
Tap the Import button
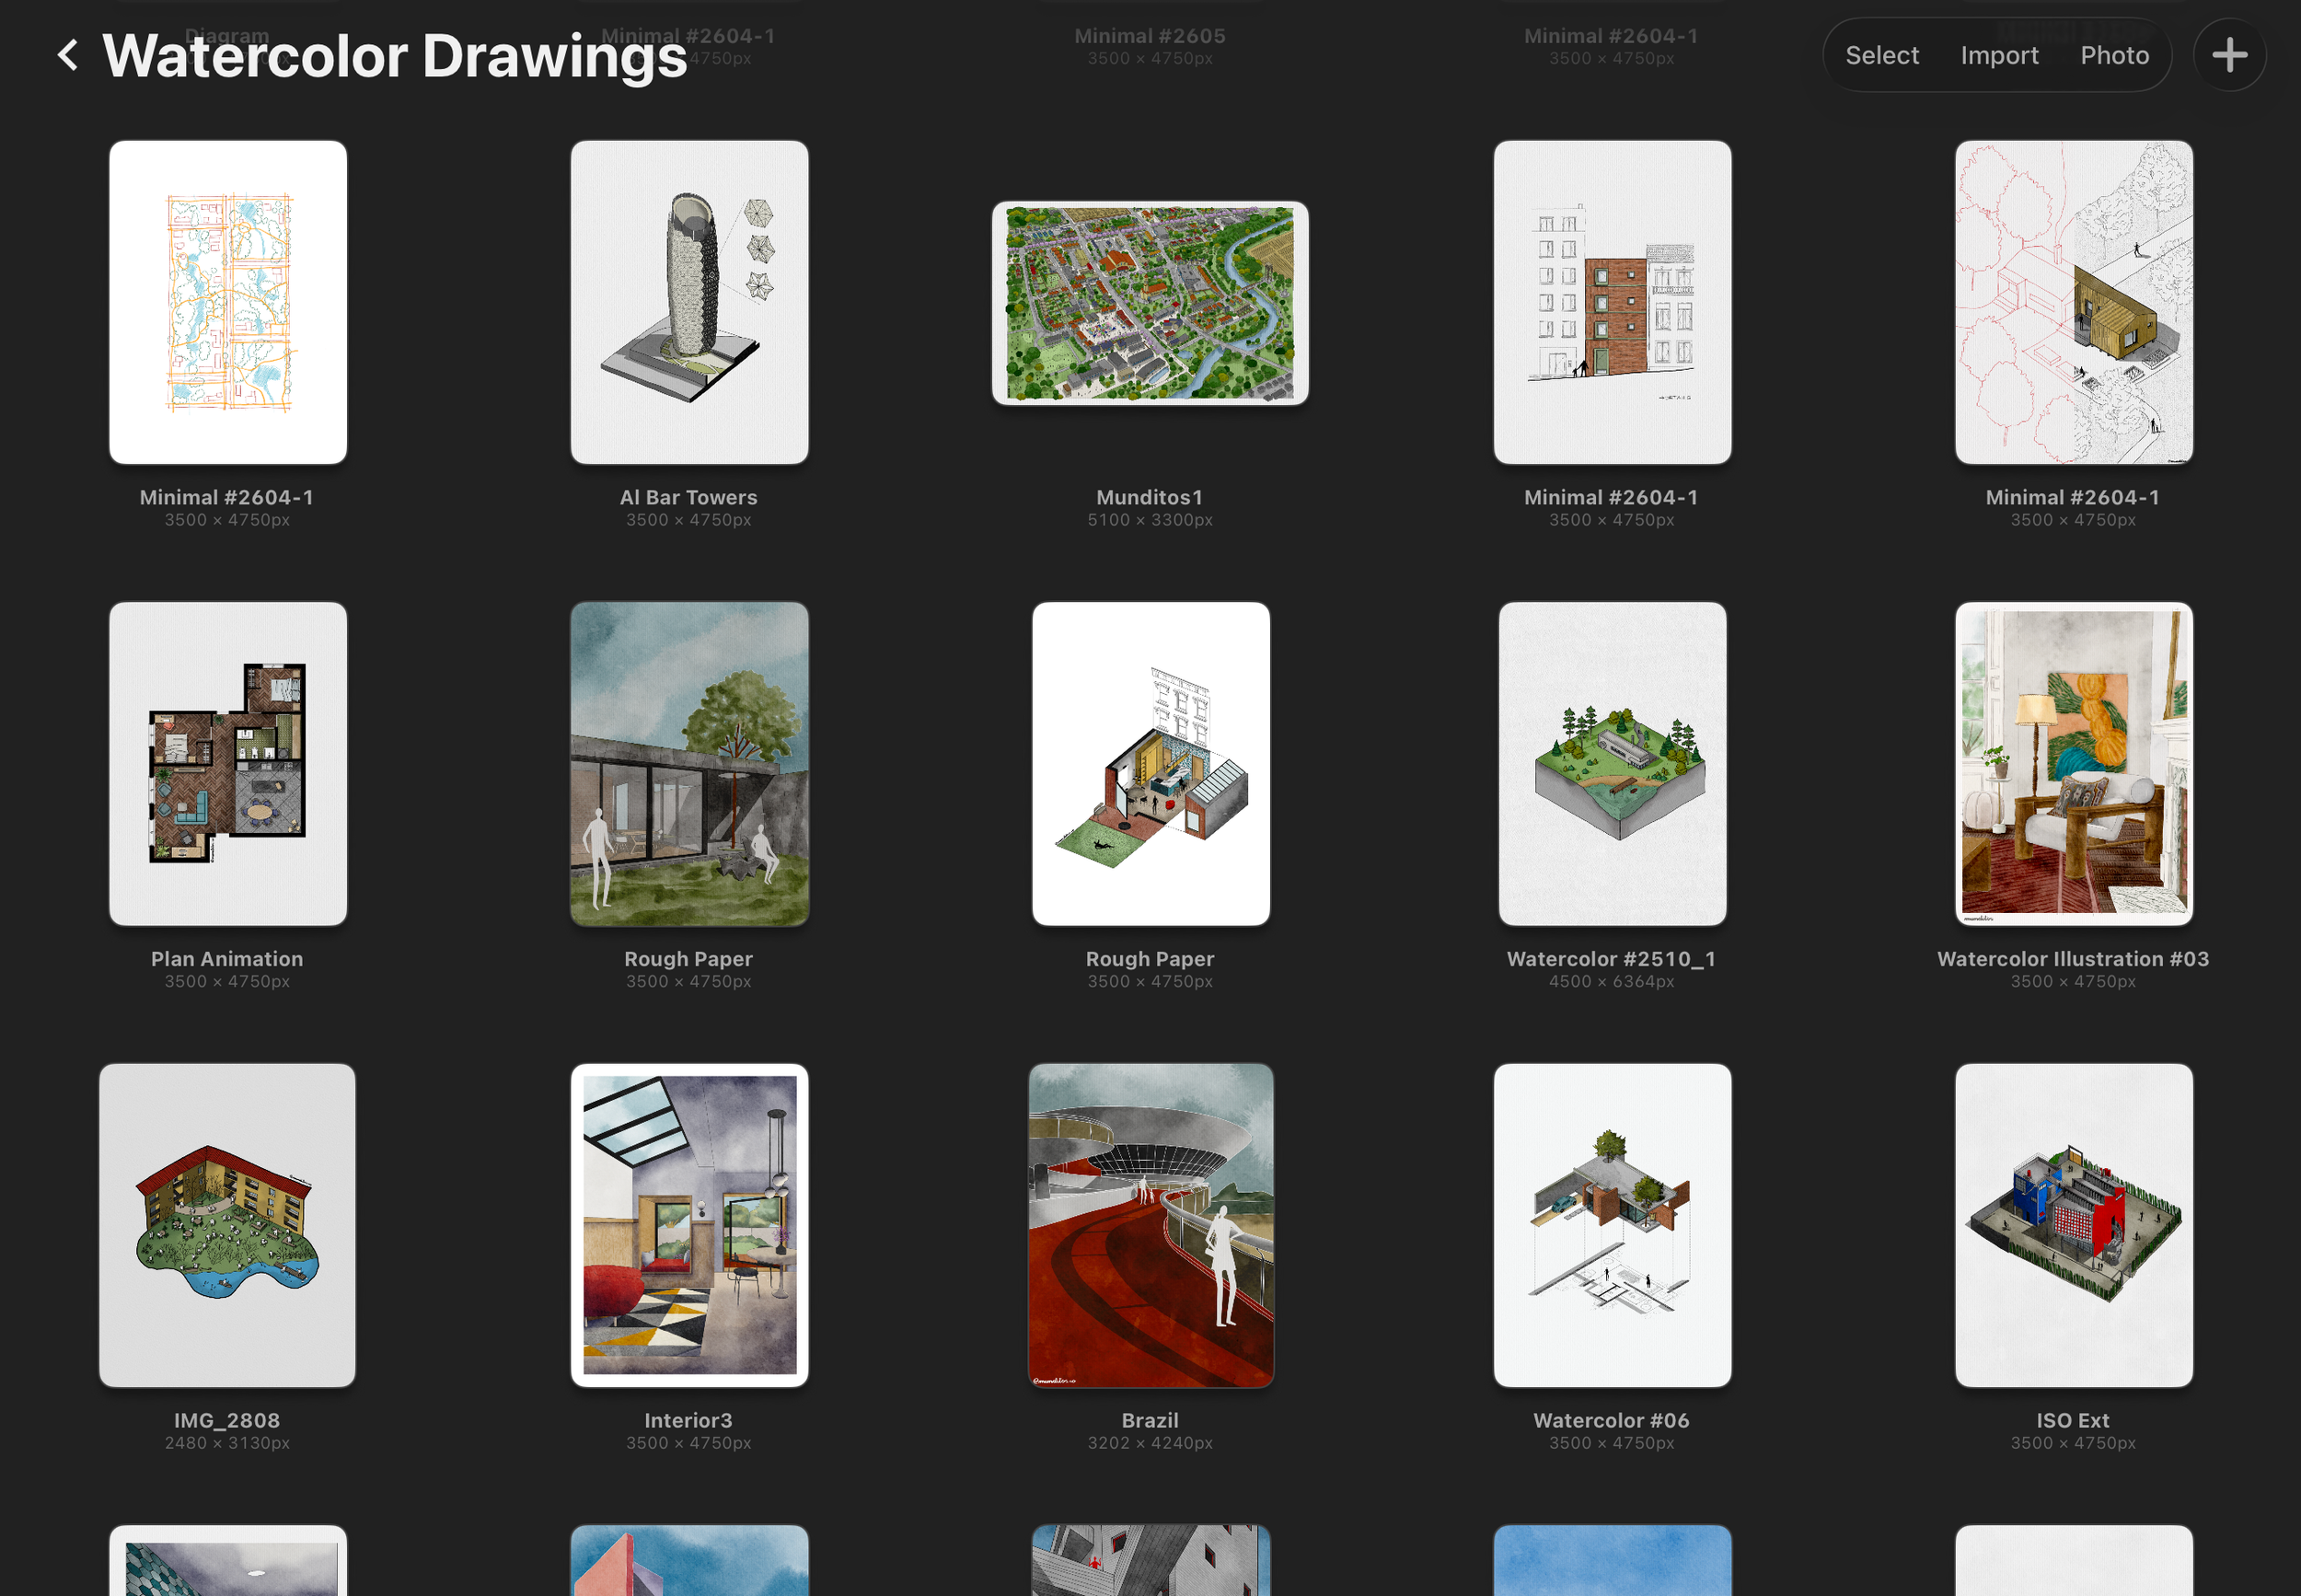[x=1999, y=55]
